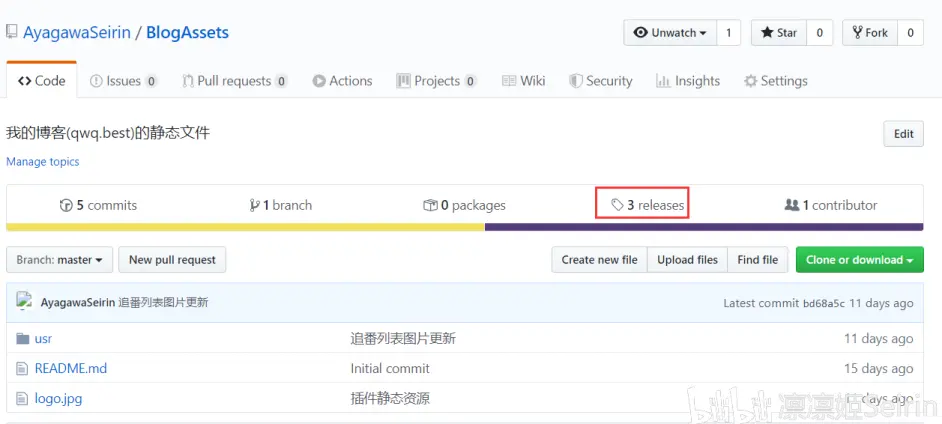View the 5 commits history

tap(98, 205)
